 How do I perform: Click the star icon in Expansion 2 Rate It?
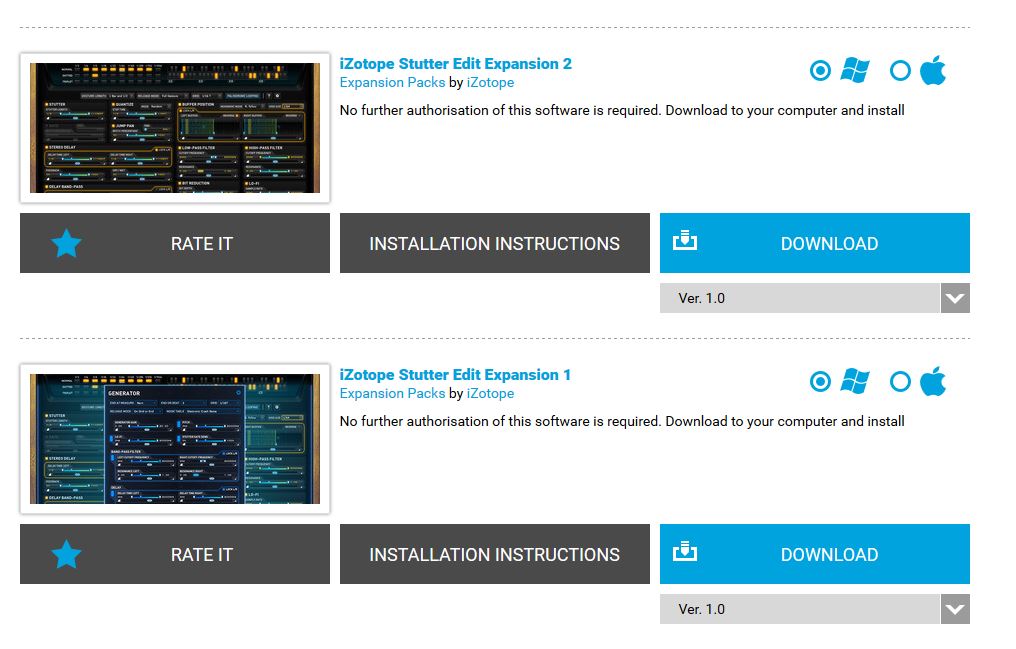pyautogui.click(x=66, y=243)
